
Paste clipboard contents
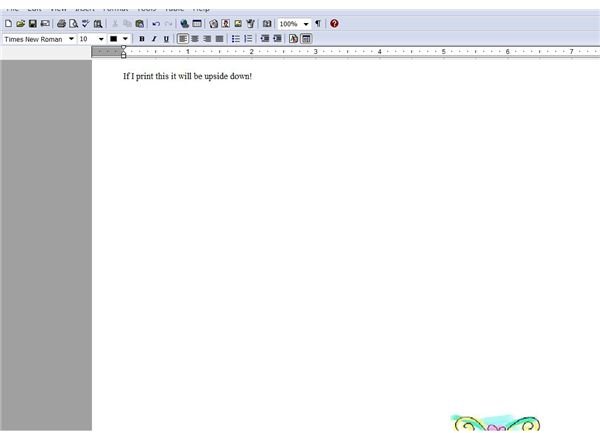(140, 24)
